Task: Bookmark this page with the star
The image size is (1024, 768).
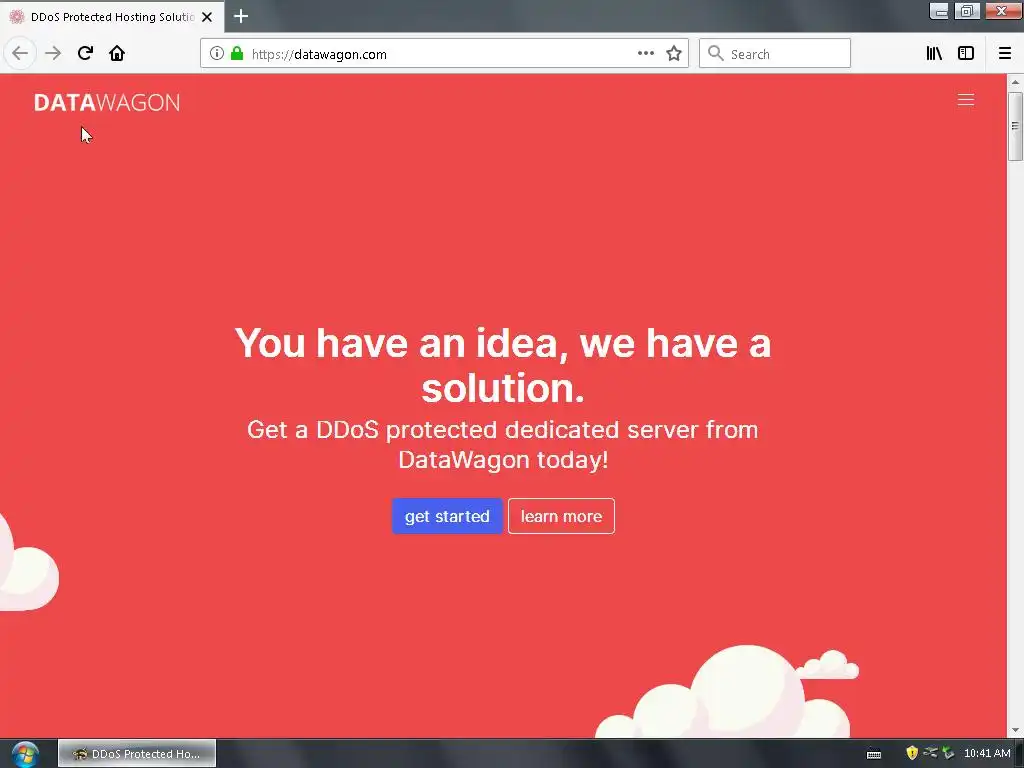Action: coord(674,54)
